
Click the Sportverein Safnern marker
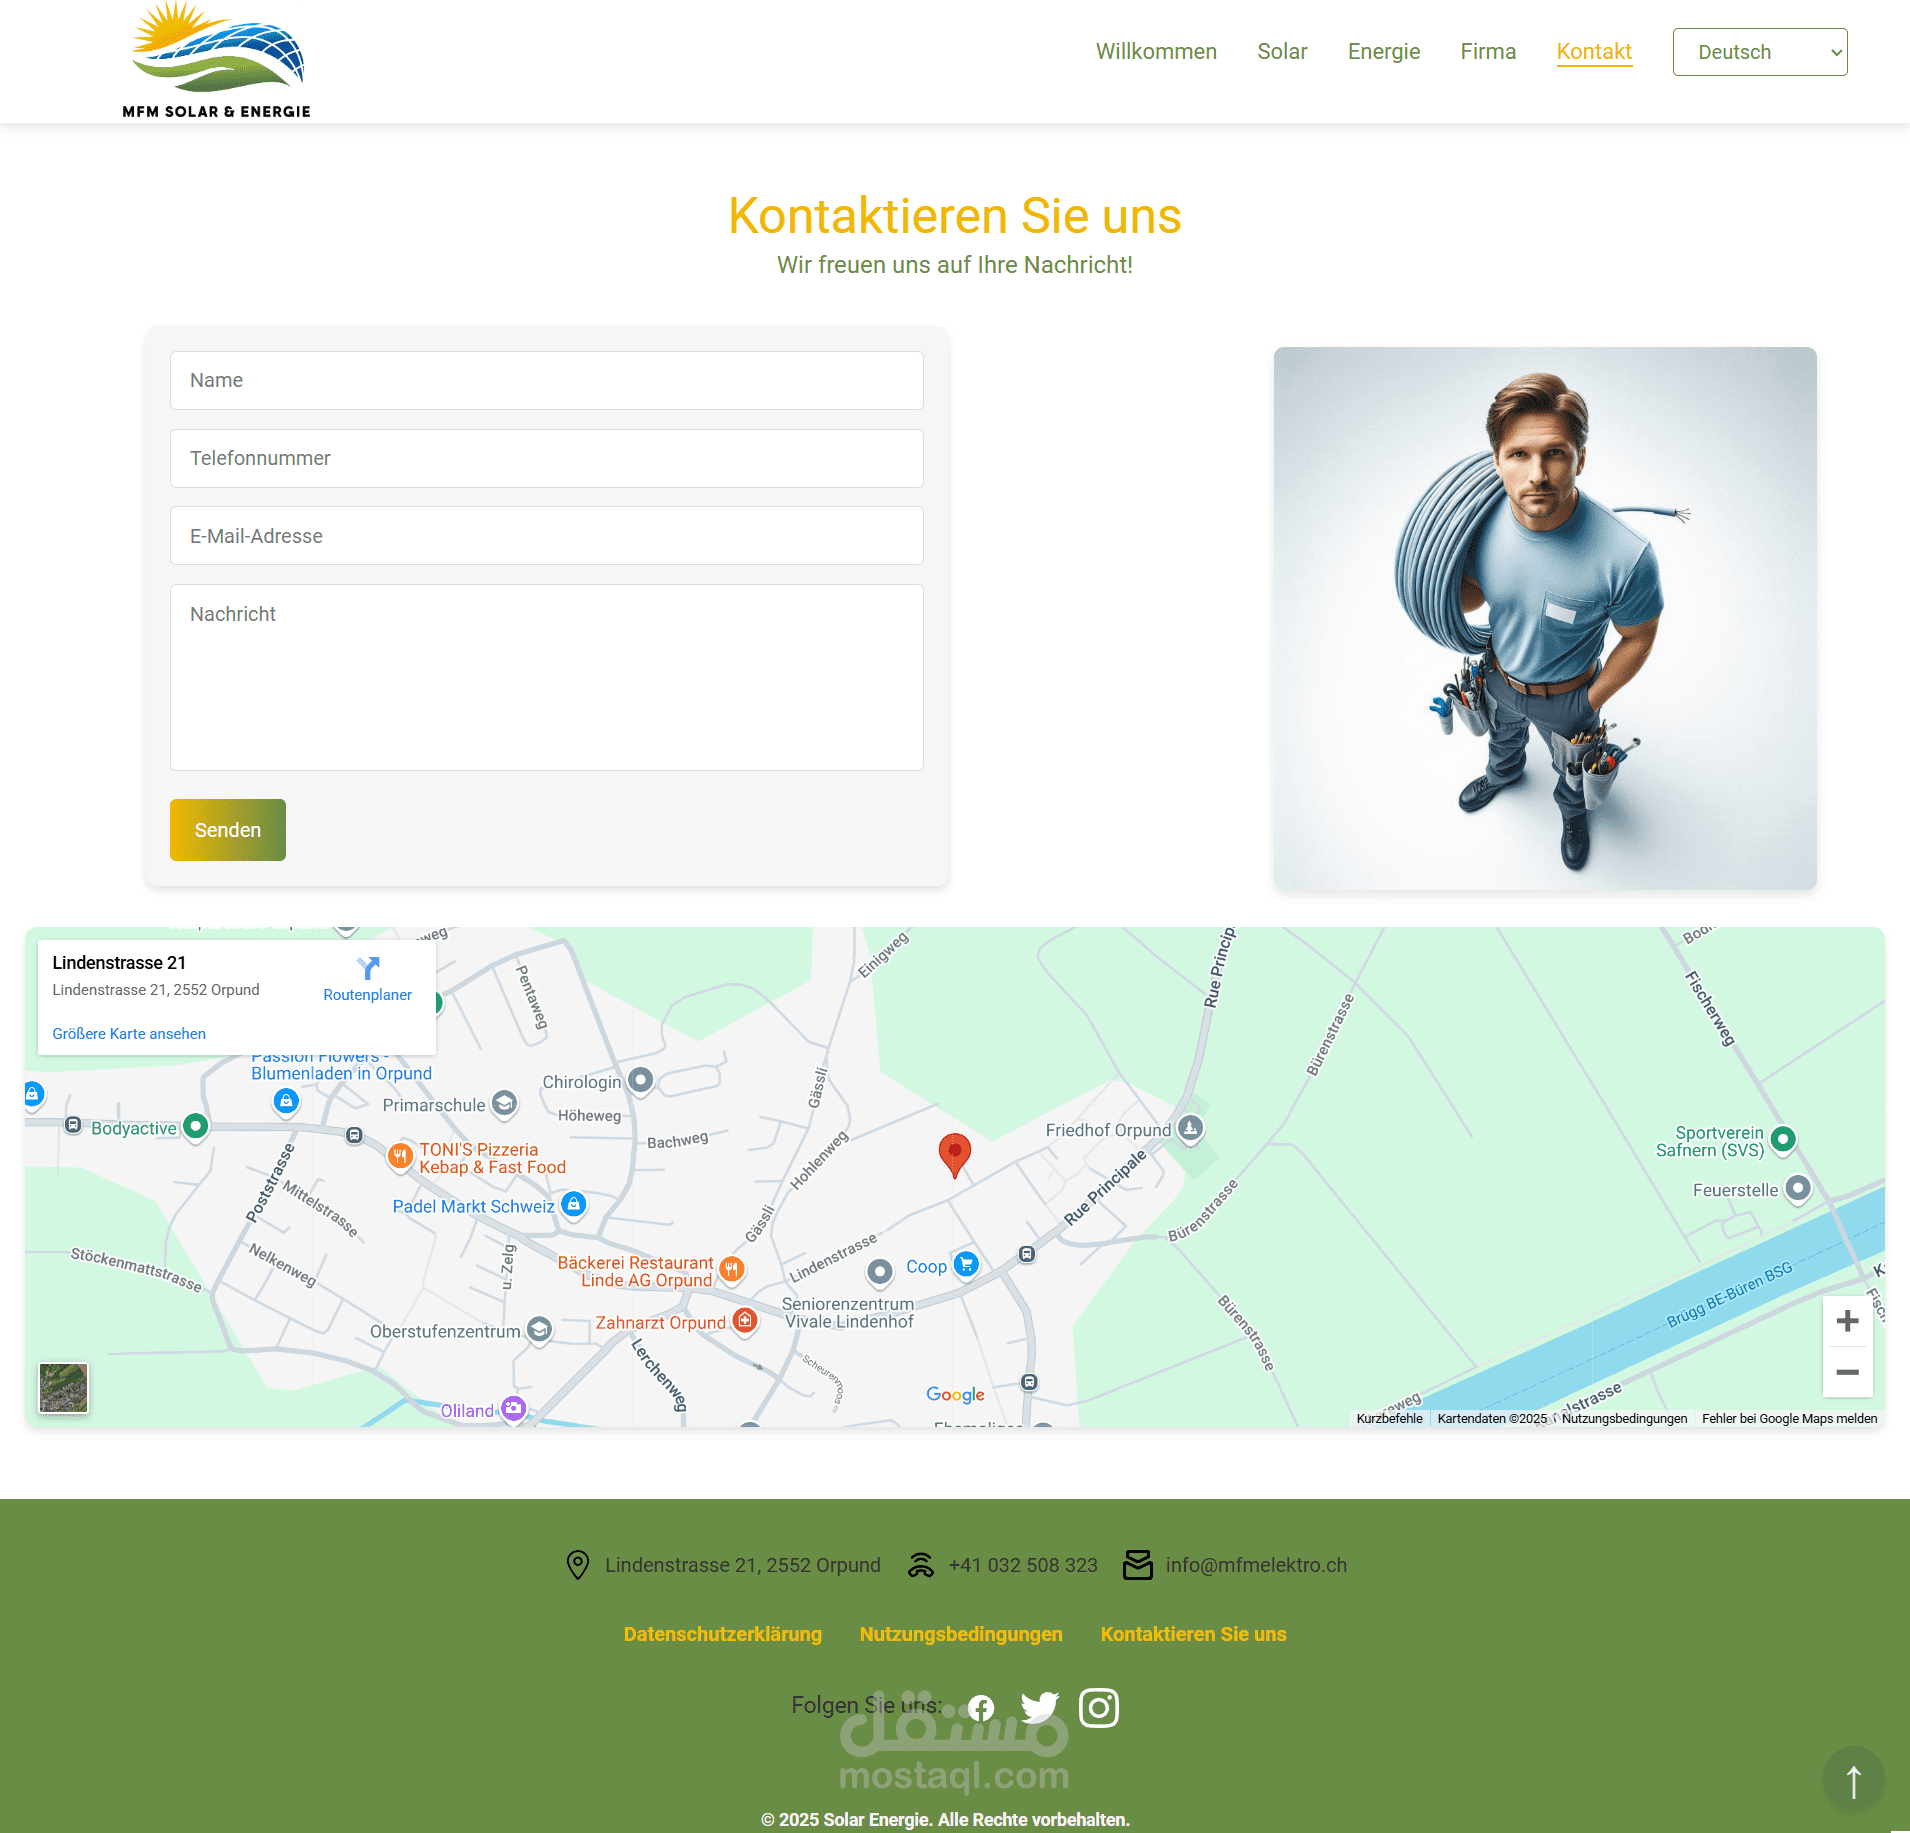(x=1783, y=1138)
